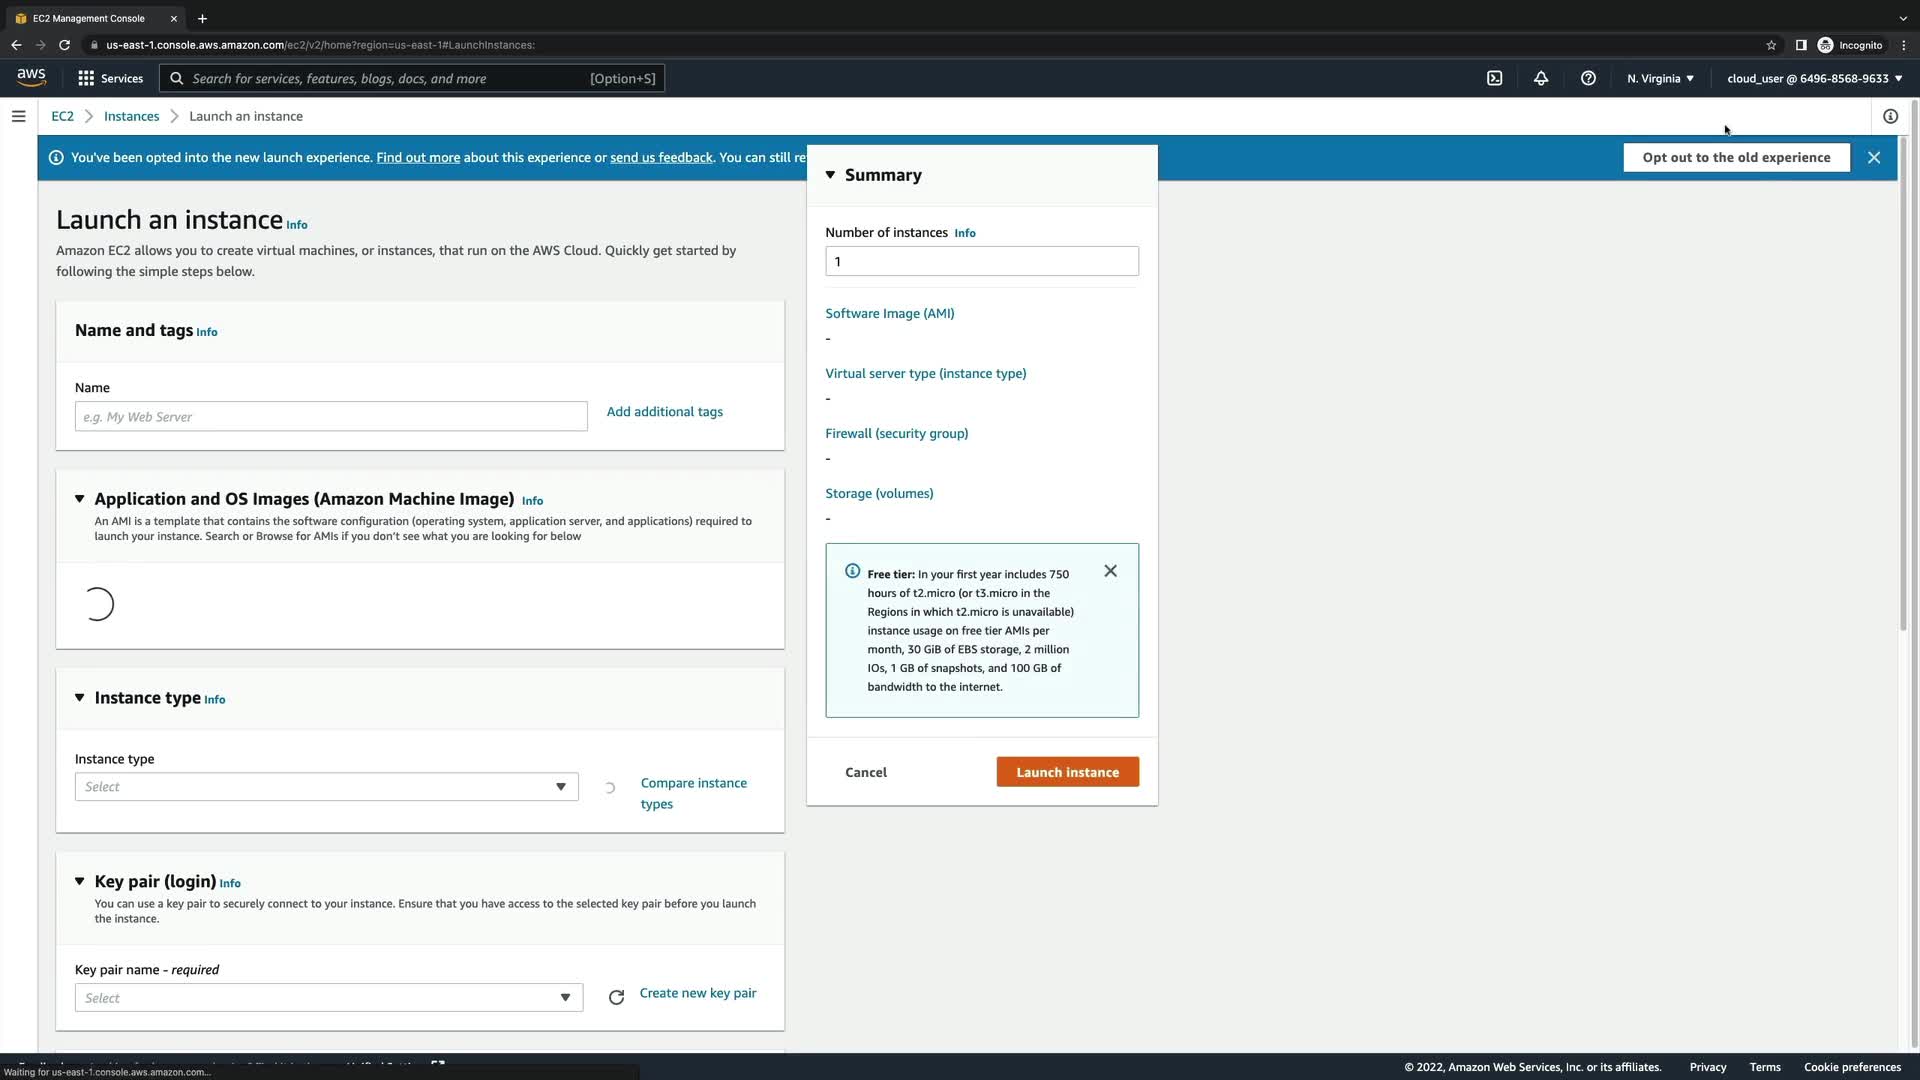Viewport: 1920px width, 1080px height.
Task: Open the Instance type select dropdown
Action: pyautogui.click(x=326, y=787)
